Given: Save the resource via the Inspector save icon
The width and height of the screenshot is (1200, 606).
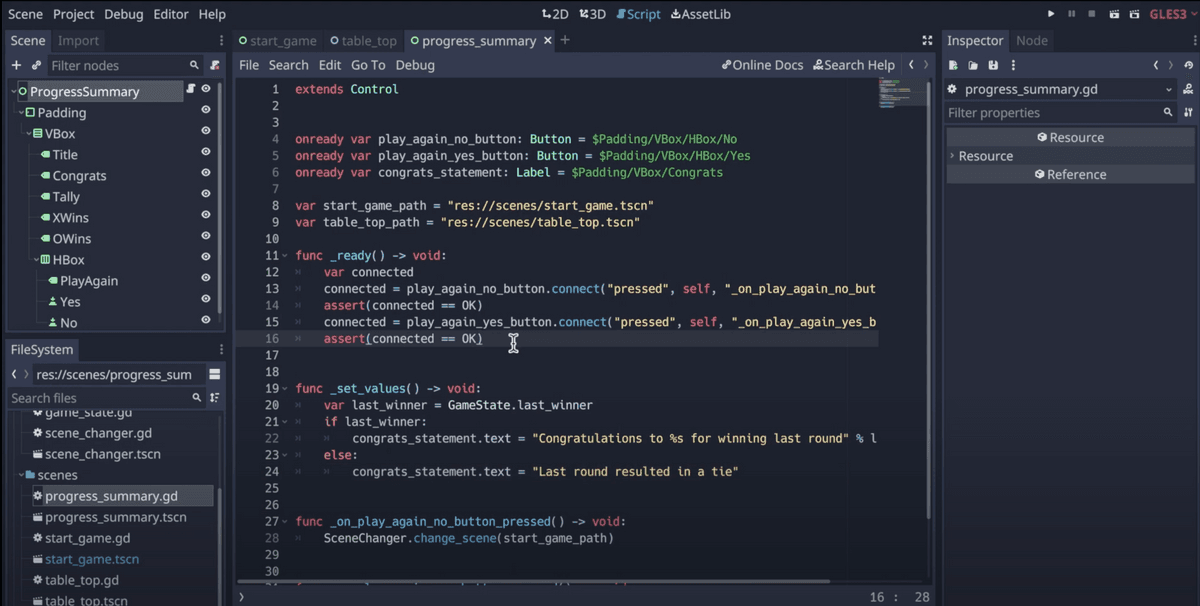Looking at the screenshot, I should (x=992, y=64).
